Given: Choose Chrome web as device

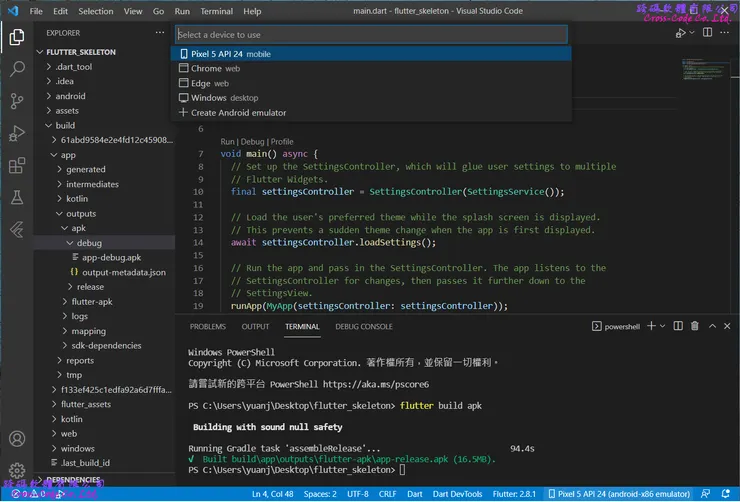Looking at the screenshot, I should [x=210, y=69].
